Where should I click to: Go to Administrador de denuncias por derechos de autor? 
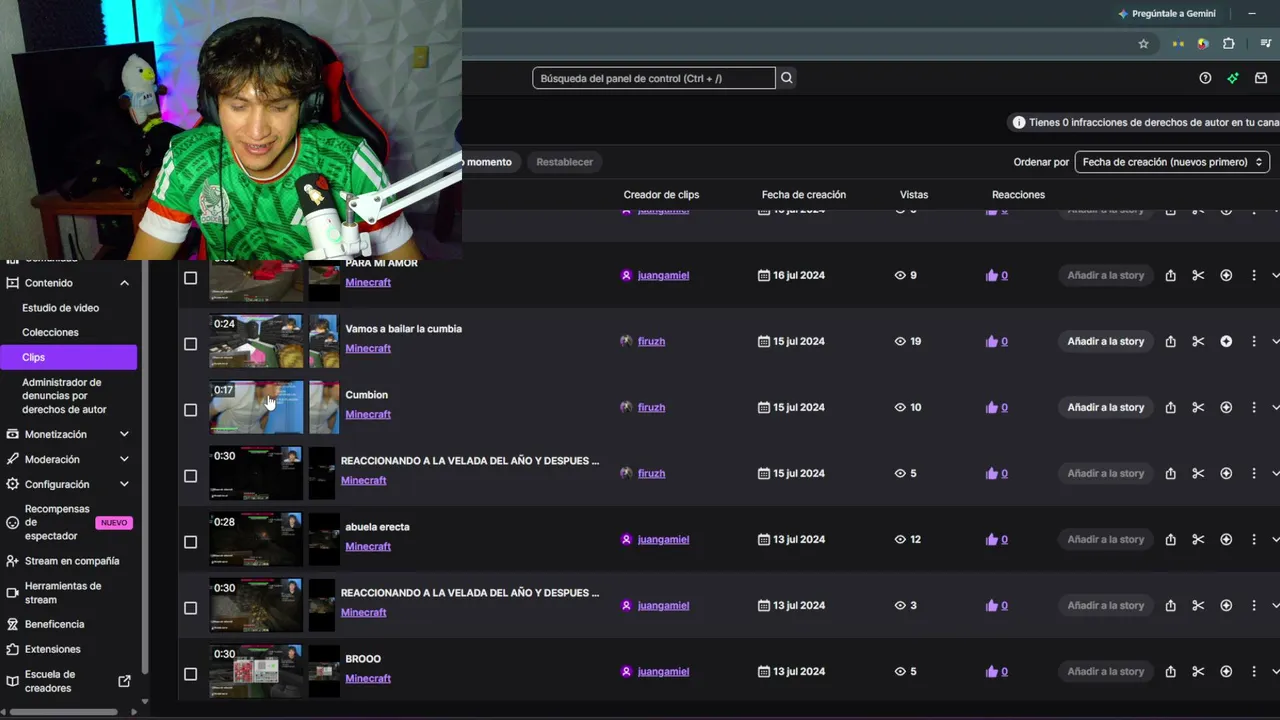(64, 396)
